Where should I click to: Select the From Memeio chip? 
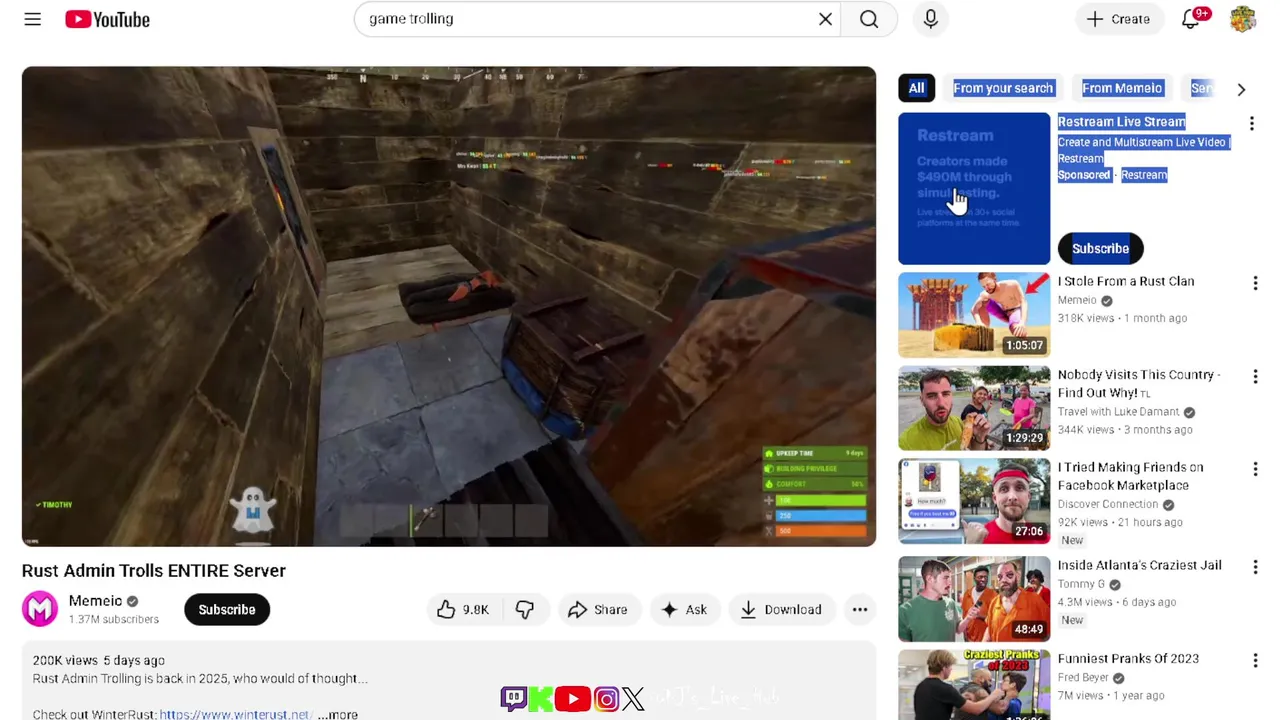click(1122, 88)
